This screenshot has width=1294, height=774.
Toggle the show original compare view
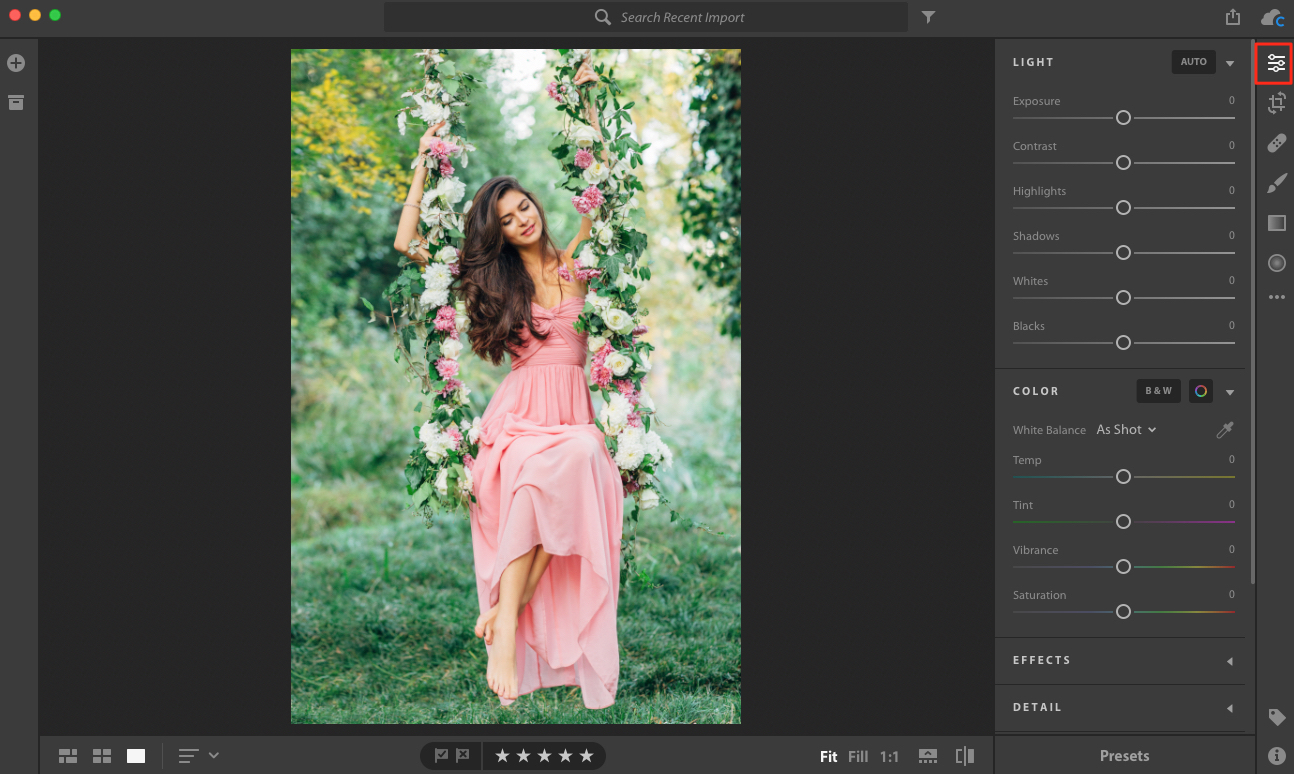[965, 756]
